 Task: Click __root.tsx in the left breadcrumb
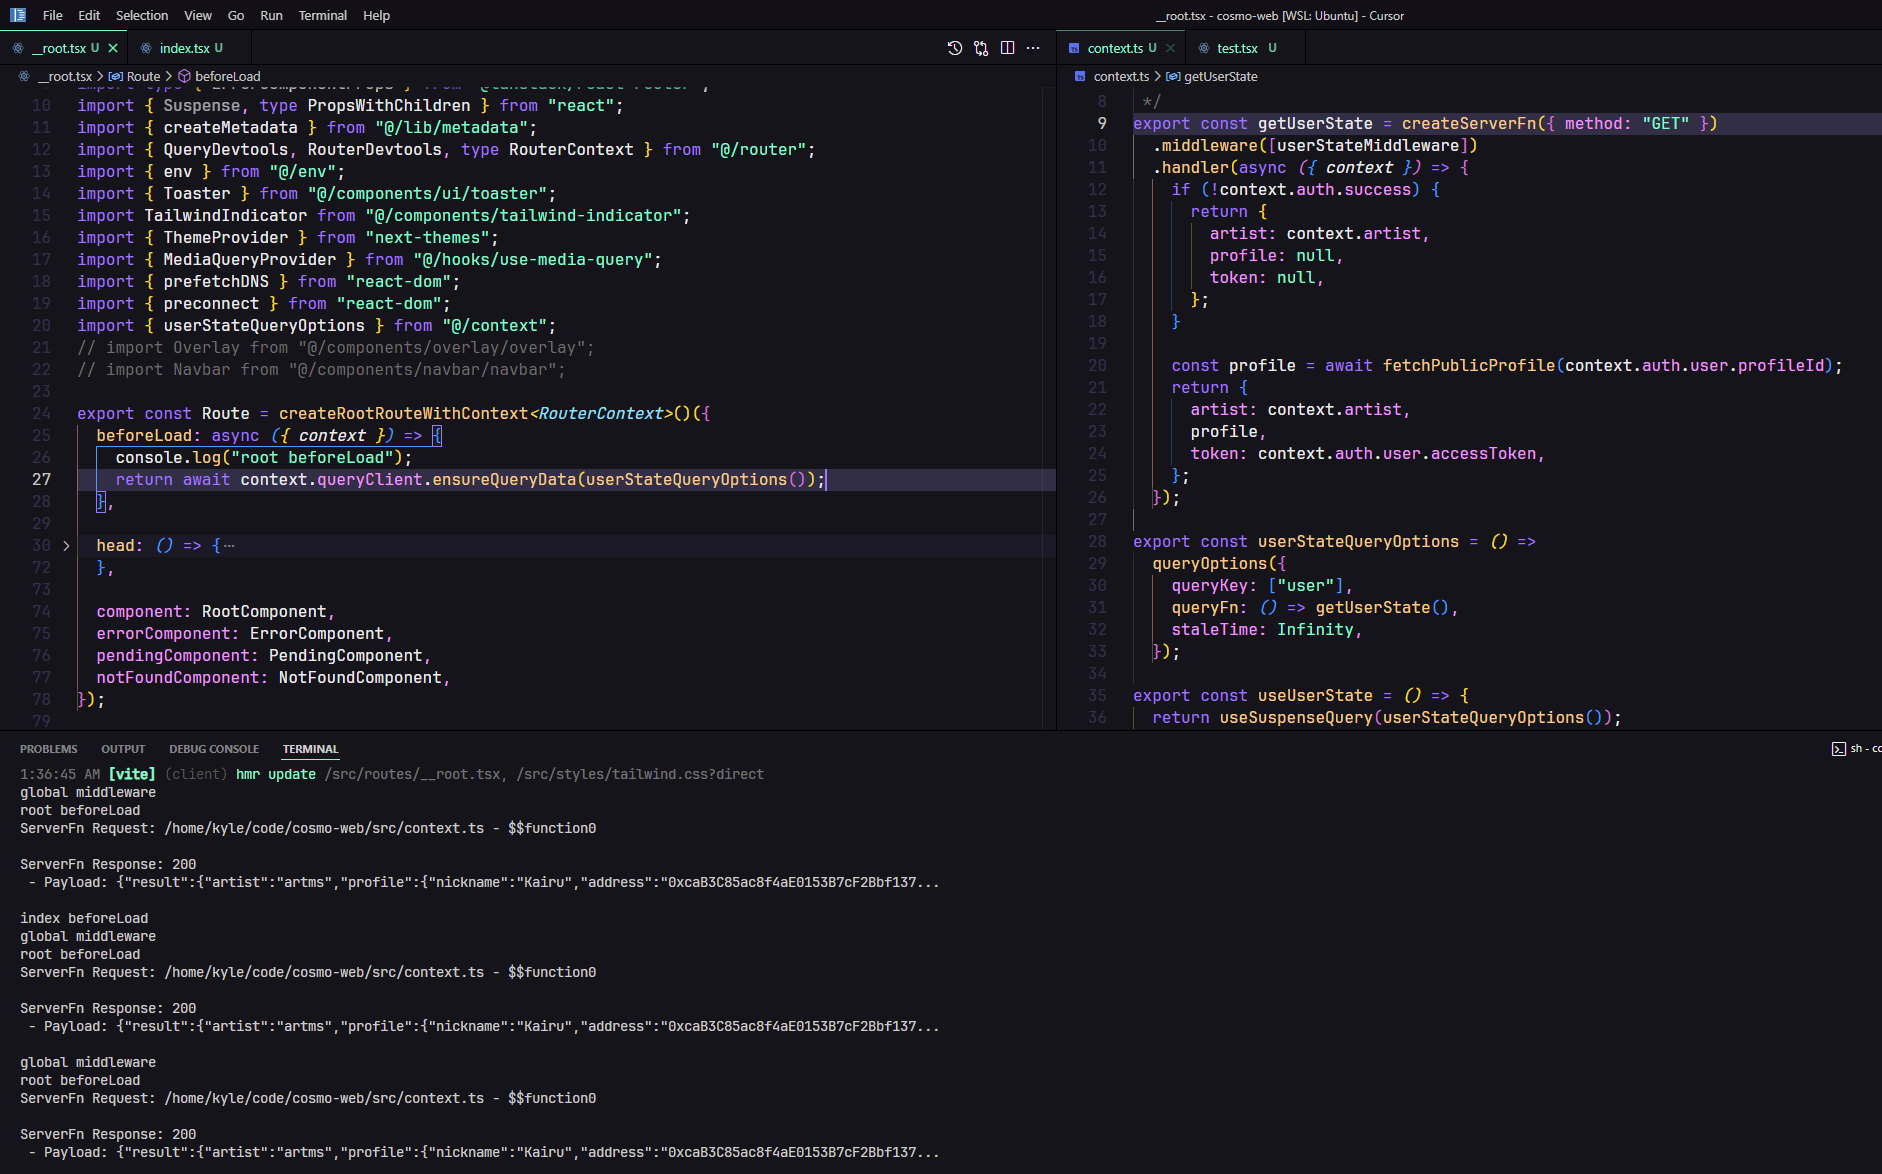(65, 76)
